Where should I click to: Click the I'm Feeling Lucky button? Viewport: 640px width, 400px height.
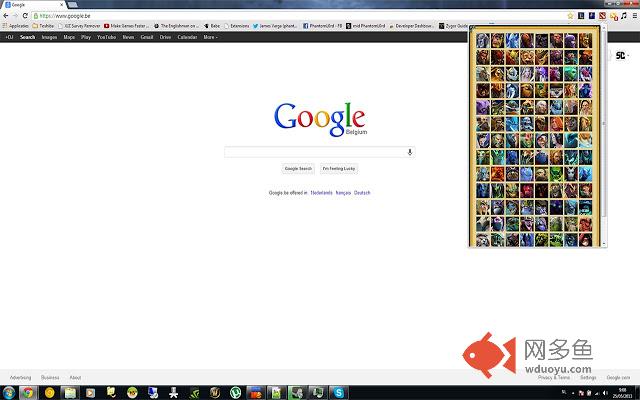339,169
